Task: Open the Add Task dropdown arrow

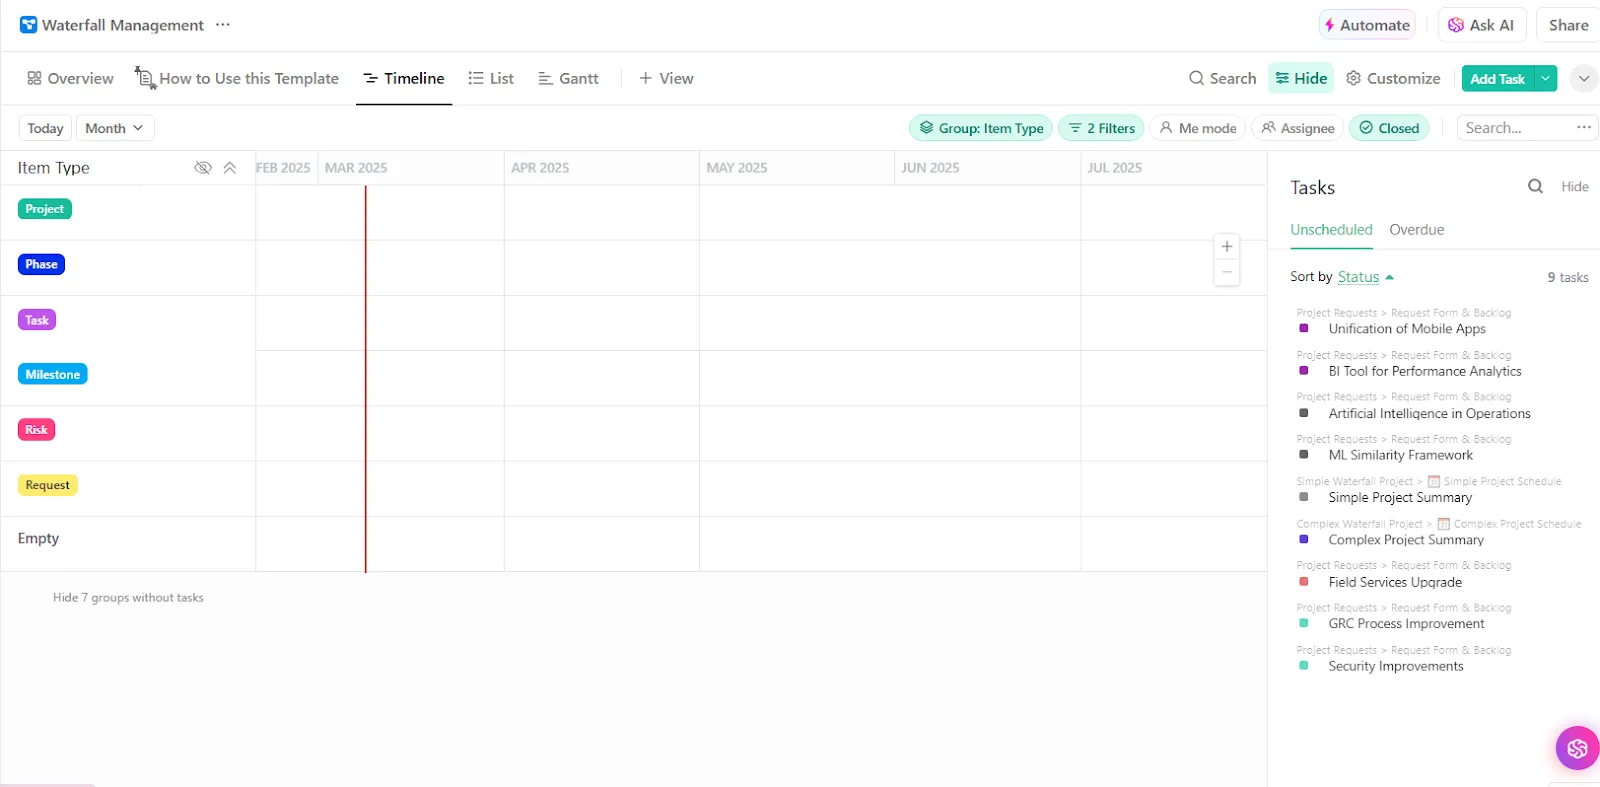Action: pos(1546,78)
